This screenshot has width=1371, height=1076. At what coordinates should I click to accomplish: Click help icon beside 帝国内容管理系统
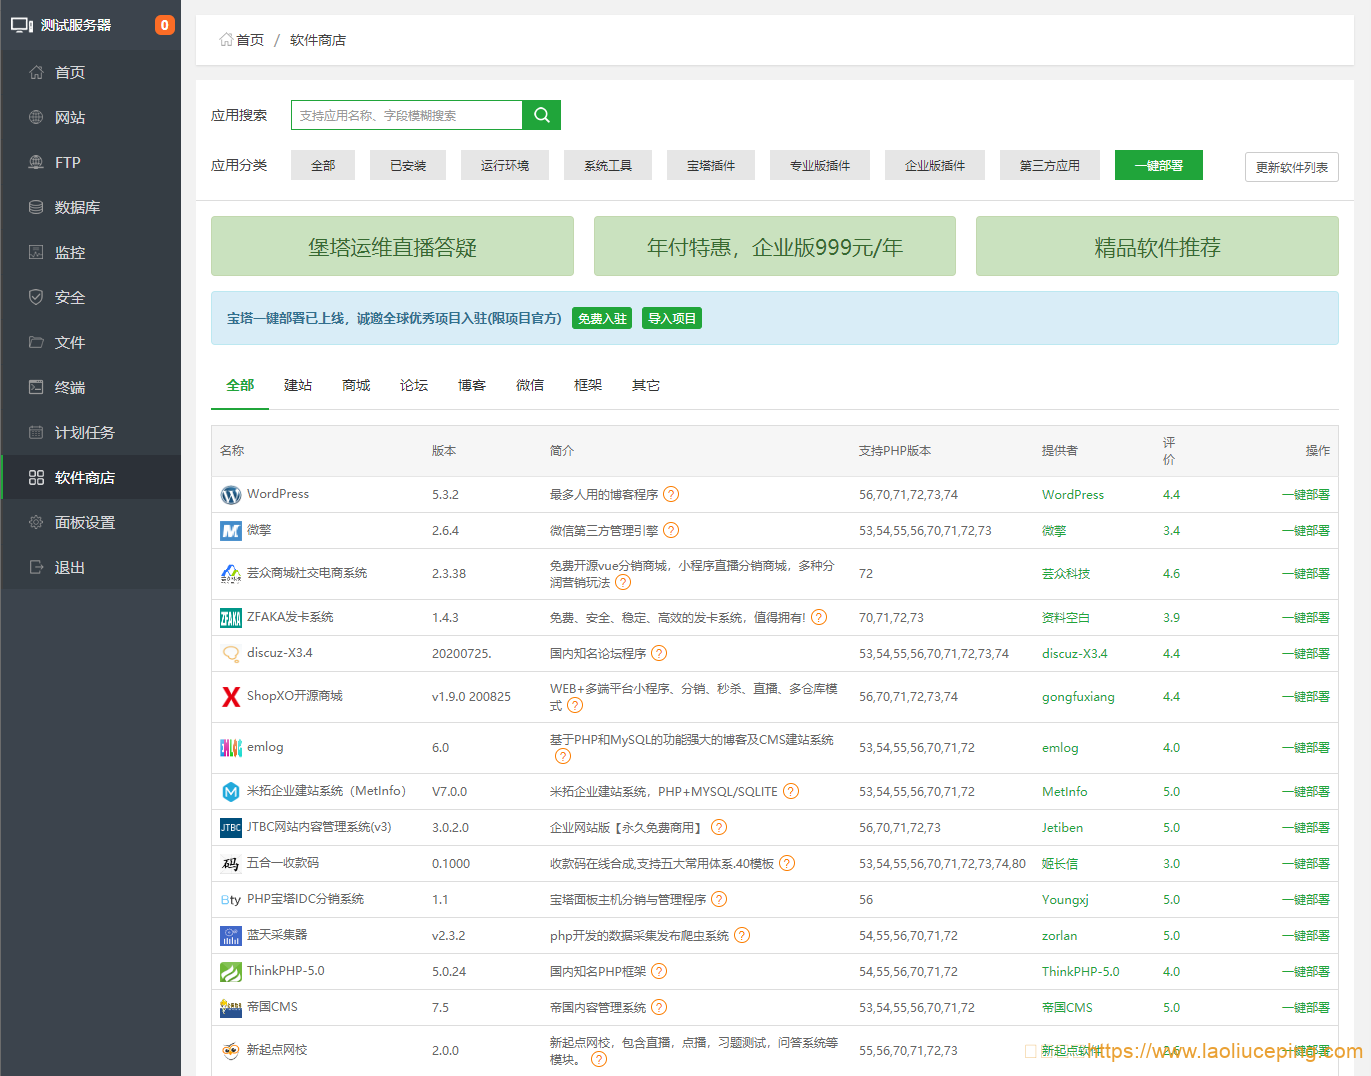659,1007
